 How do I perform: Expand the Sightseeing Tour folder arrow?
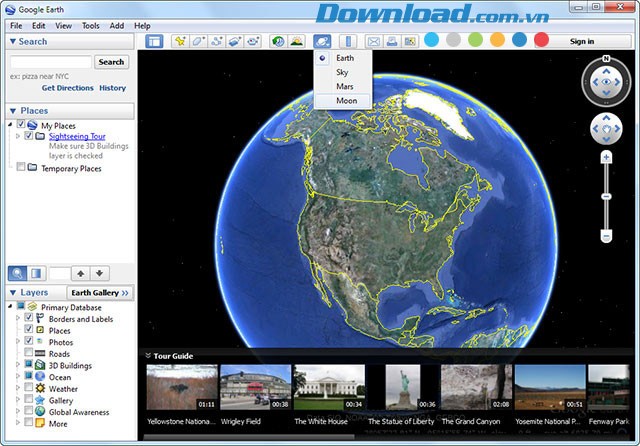click(18, 136)
